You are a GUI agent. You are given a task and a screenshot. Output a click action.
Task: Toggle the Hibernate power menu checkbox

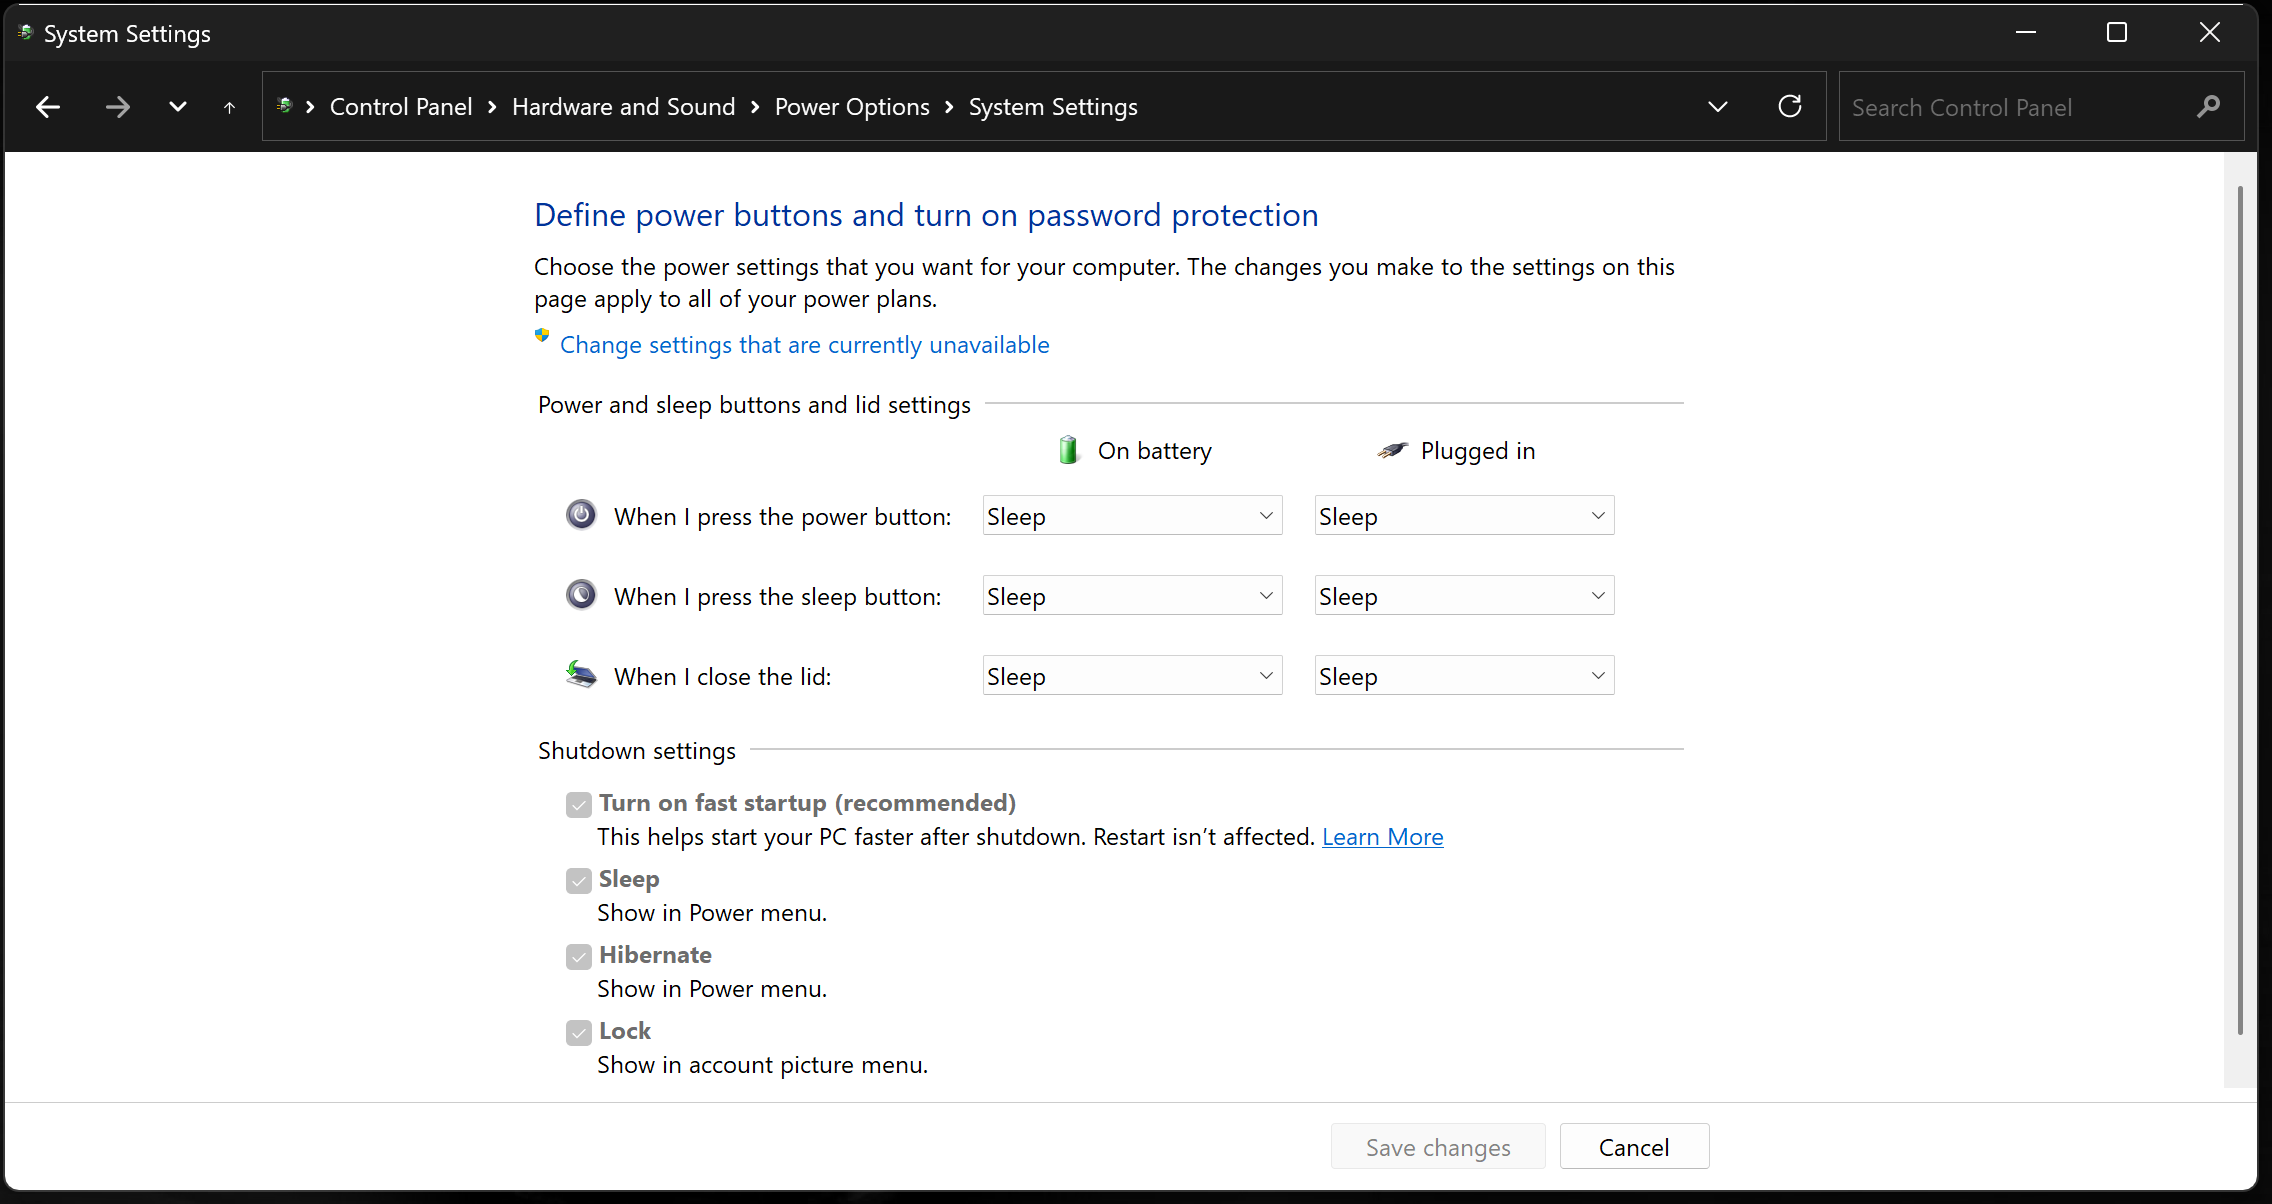[x=579, y=956]
